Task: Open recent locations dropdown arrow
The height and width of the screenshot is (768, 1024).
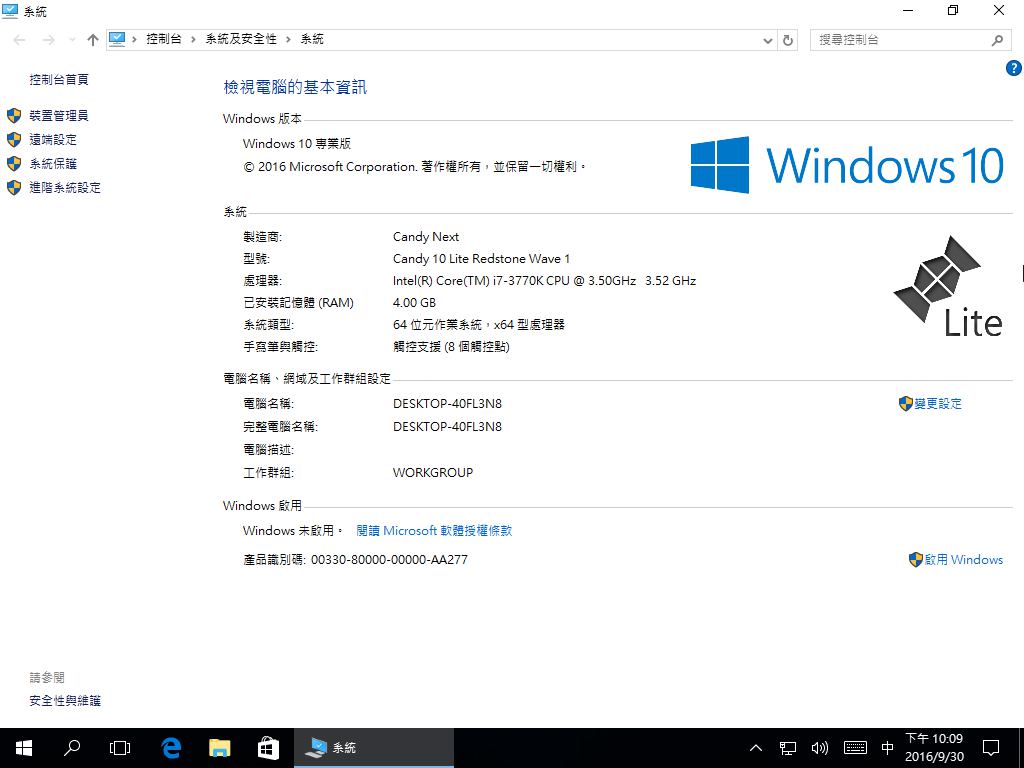Action: tap(72, 40)
